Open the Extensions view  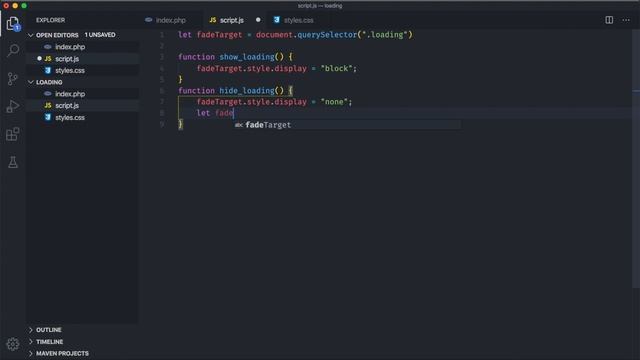click(13, 134)
